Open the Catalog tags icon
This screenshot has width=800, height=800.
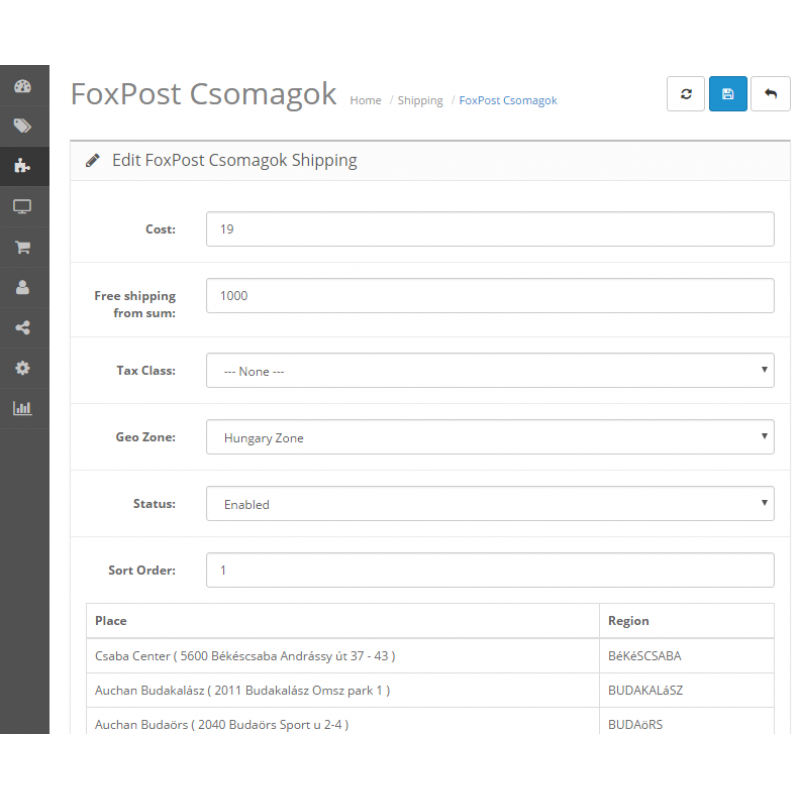coord(22,126)
